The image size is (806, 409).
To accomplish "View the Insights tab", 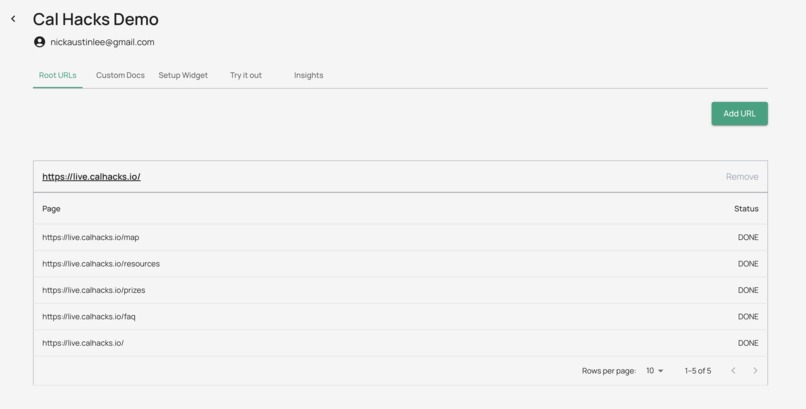I will 308,75.
